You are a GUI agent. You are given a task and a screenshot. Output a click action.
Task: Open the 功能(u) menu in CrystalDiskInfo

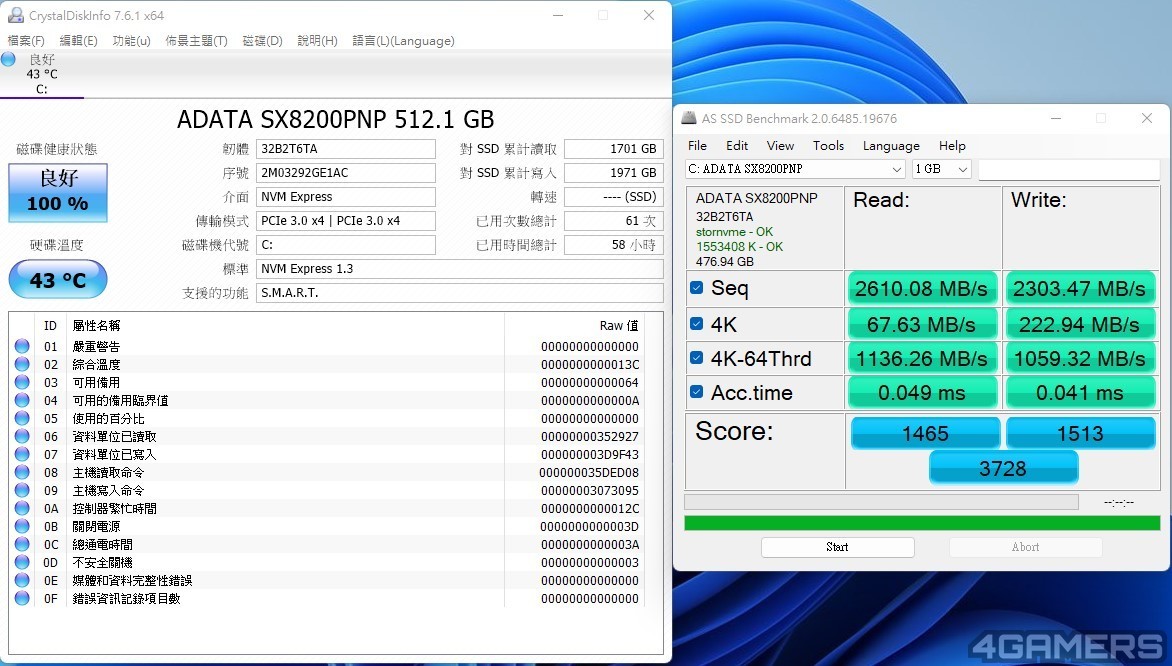pos(132,40)
